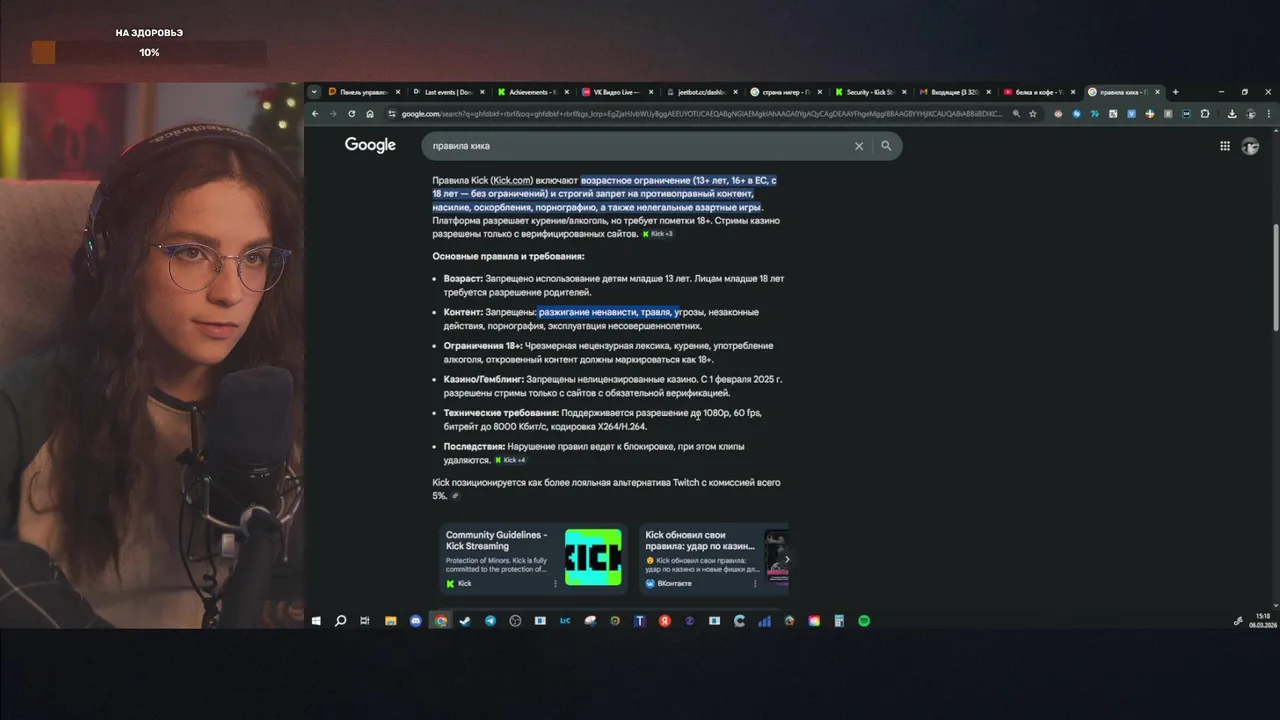Open the Kick +4 source chip

pos(510,460)
